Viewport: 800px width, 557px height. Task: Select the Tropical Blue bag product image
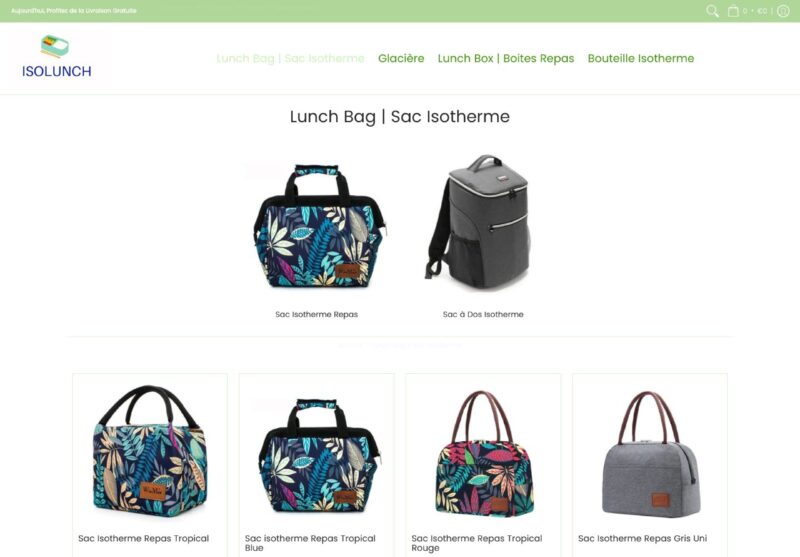tap(318, 456)
